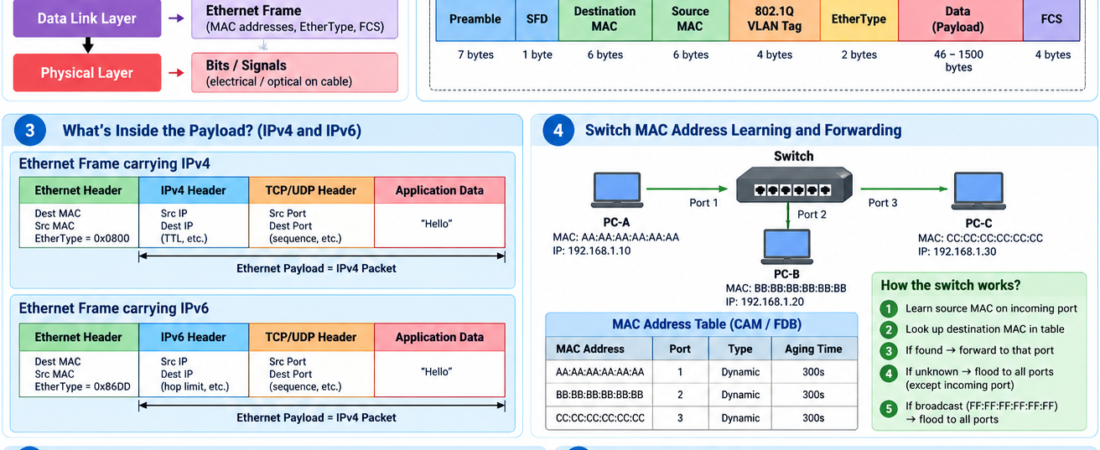Click the '2 bytes' size label
Screen dimensions: 1100x450
(859, 55)
